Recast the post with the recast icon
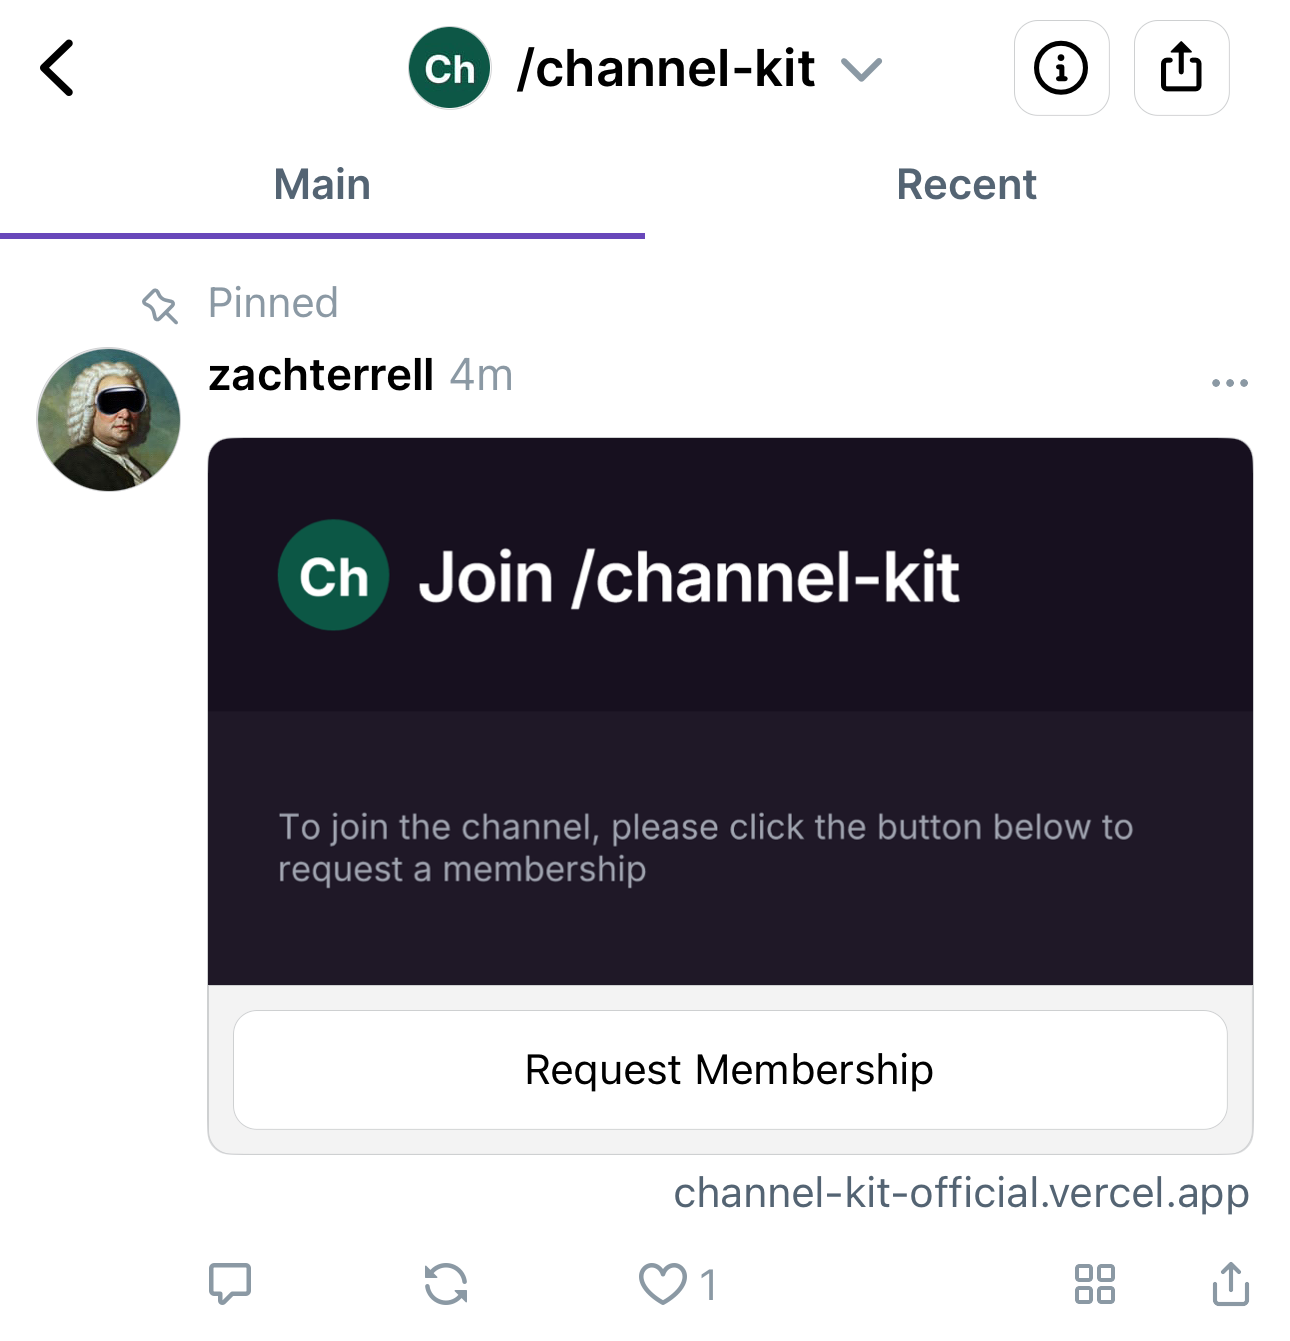Screen dimensions: 1290x1341 click(446, 1284)
